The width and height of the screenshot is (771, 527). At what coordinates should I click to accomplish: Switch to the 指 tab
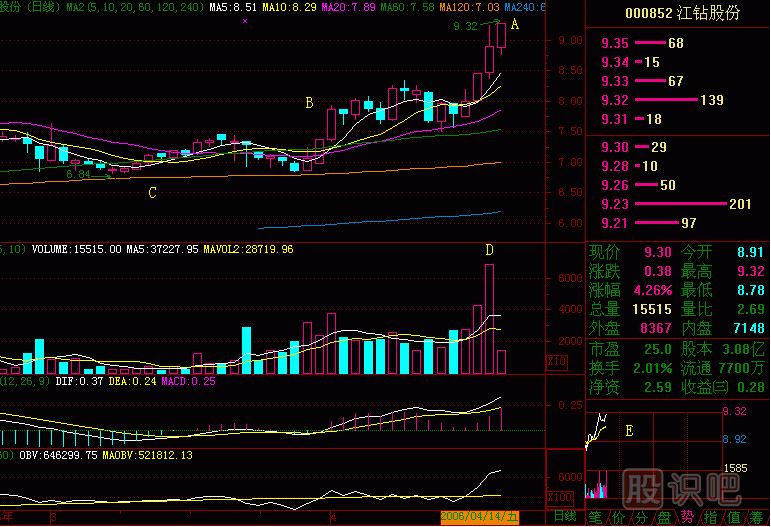(x=711, y=517)
